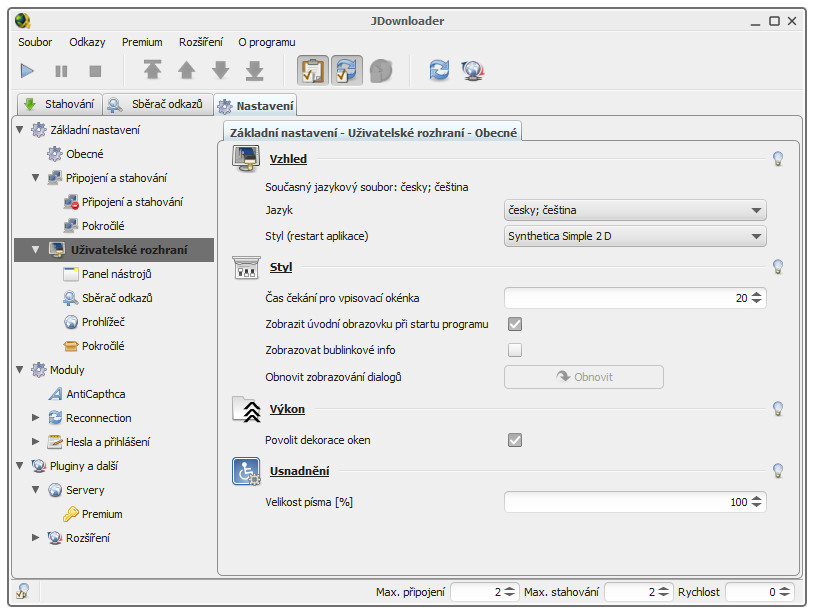Toggle Zobrazit úvodní obrazovku checkbox
814x613 pixels.
pyautogui.click(x=514, y=324)
